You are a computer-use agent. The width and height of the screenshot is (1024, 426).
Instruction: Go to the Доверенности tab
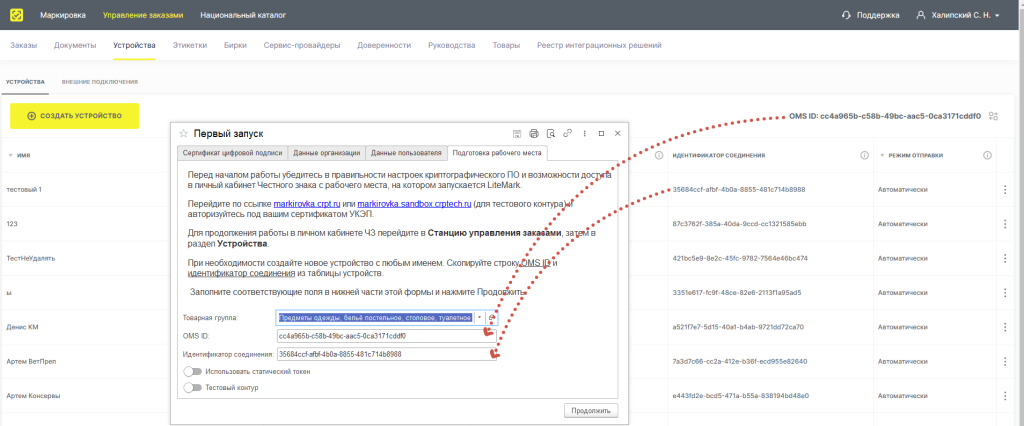(384, 45)
